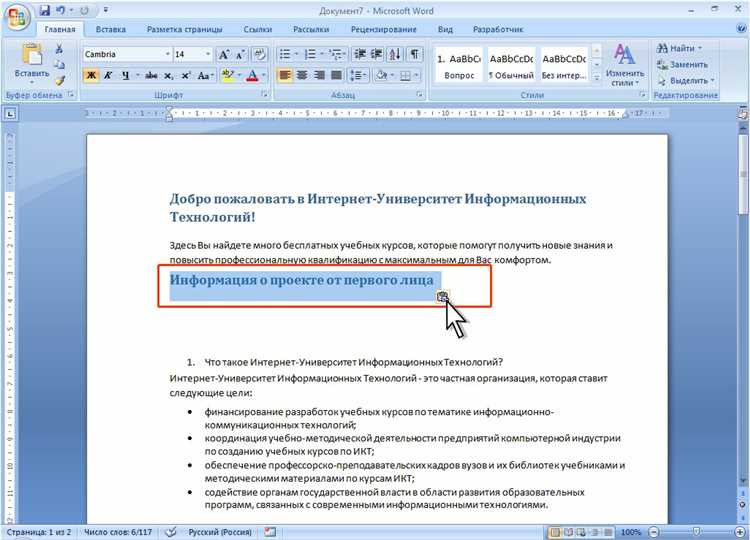
Task: Sort selected text alphabetically
Action: coord(395,54)
